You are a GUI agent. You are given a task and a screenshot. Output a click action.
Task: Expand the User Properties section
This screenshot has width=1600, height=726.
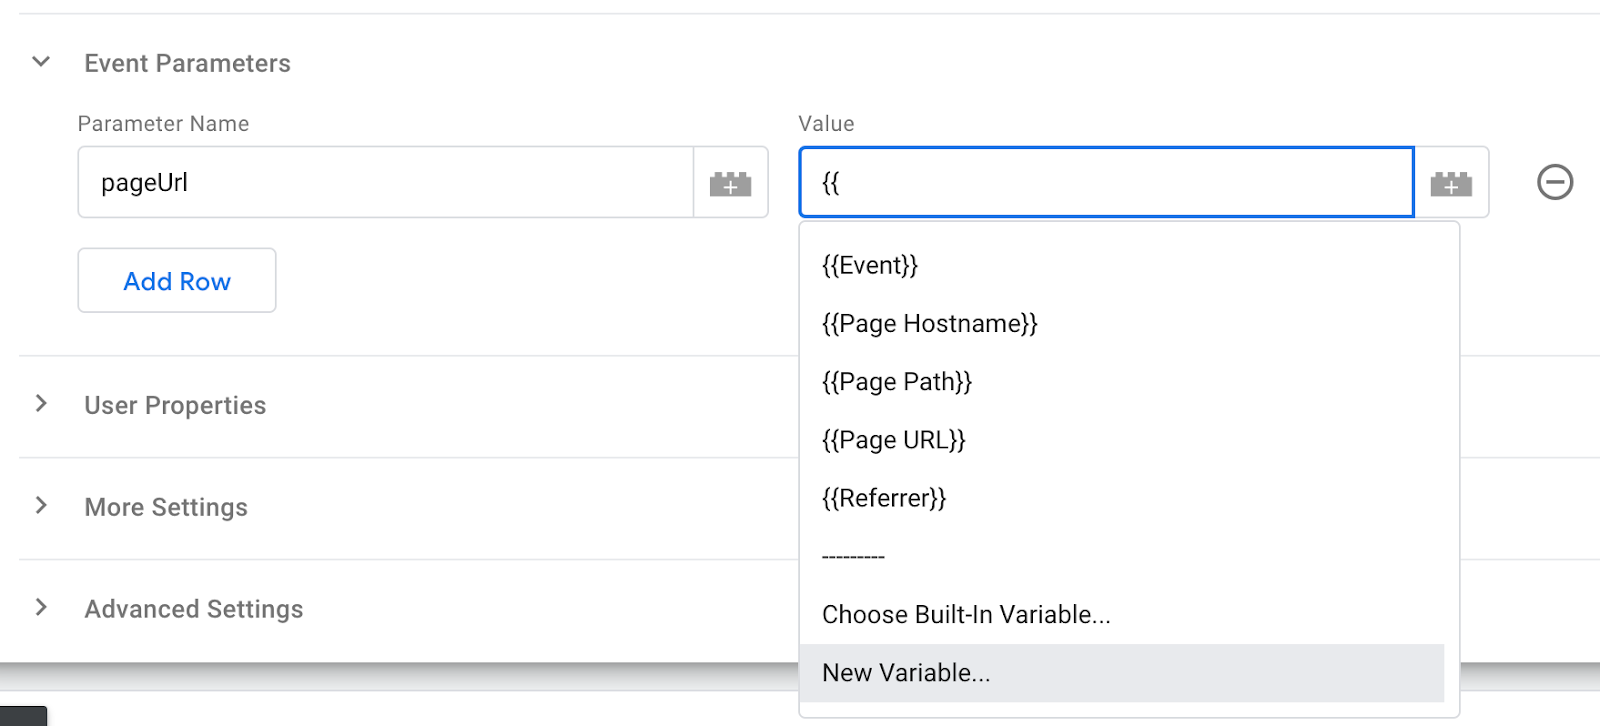click(40, 404)
